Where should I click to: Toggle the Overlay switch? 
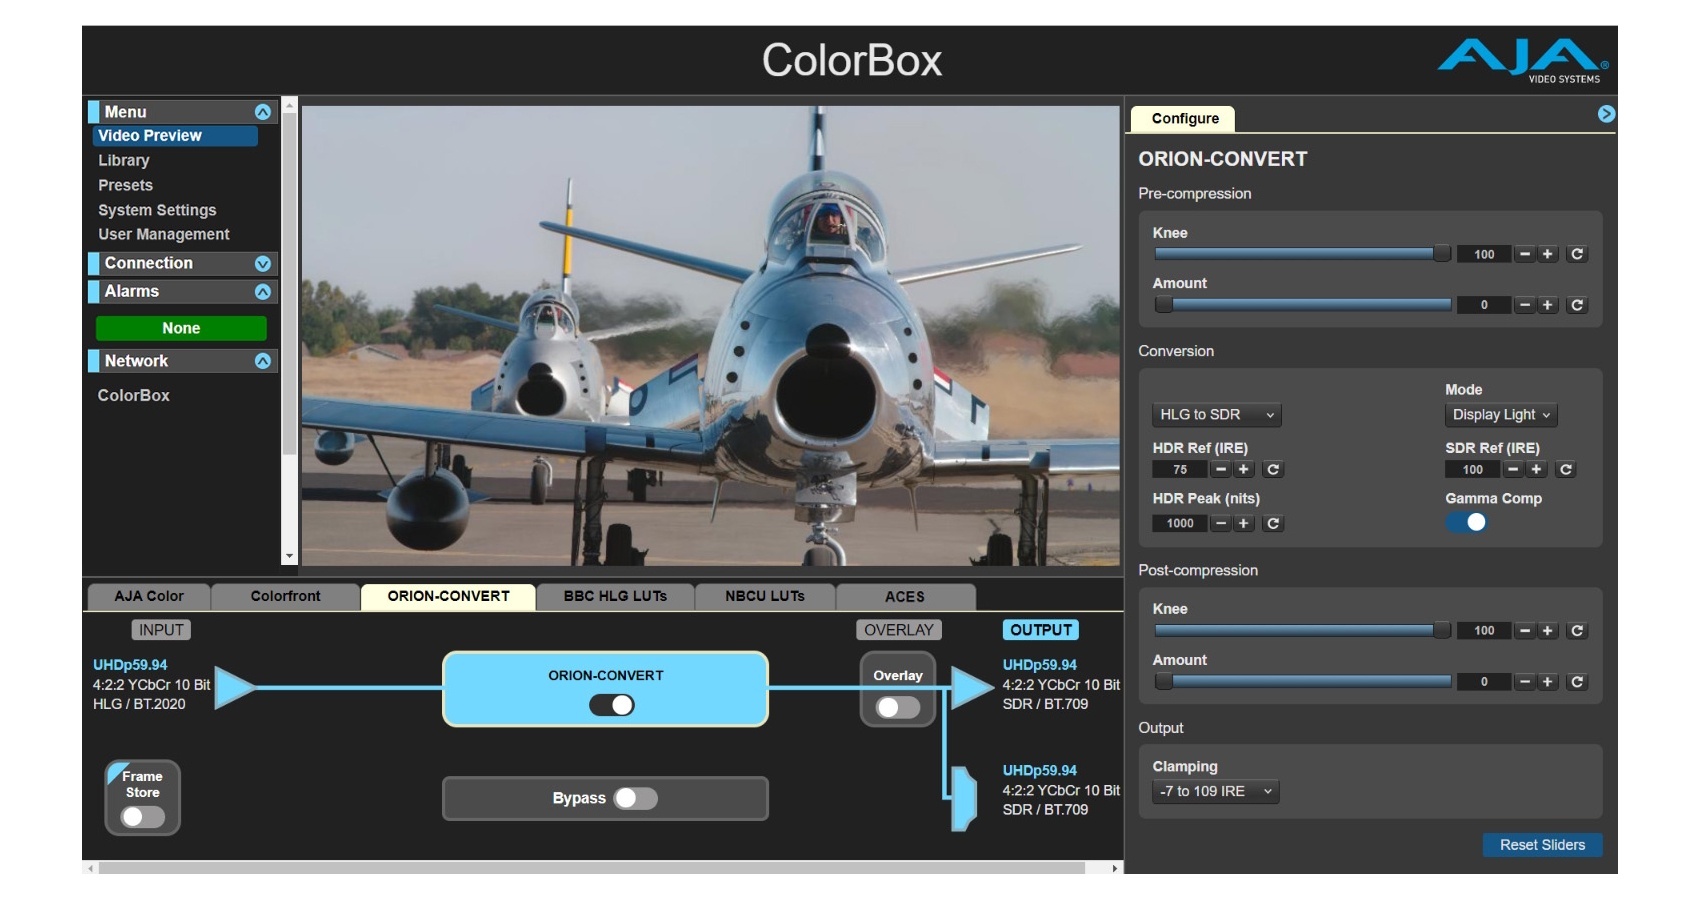(898, 708)
